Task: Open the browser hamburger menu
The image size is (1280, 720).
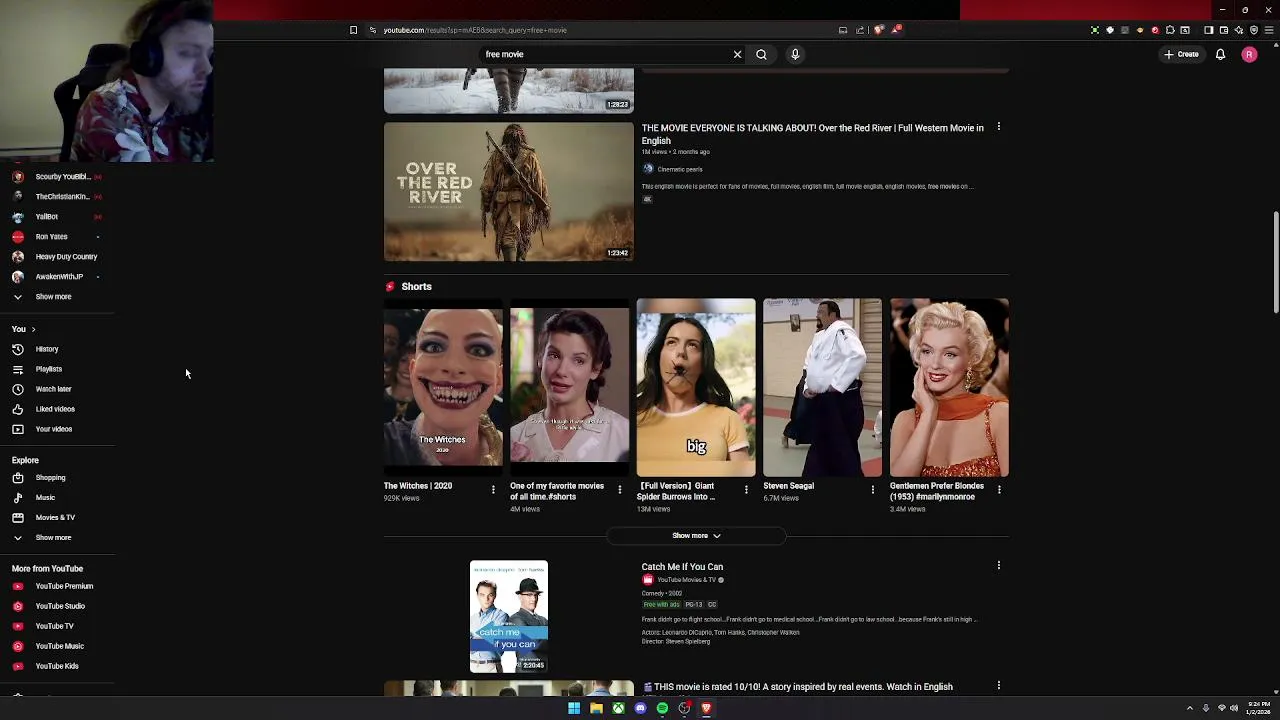Action: coord(1270,30)
